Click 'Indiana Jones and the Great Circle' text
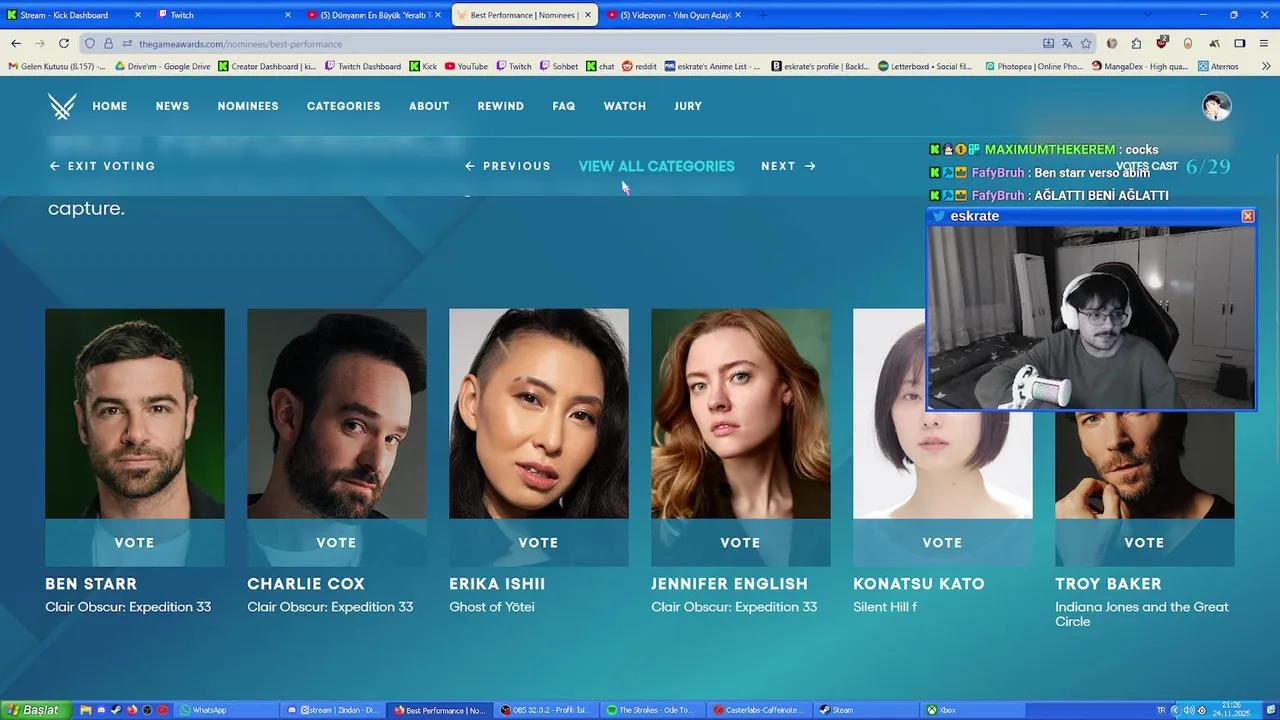 pos(1142,614)
